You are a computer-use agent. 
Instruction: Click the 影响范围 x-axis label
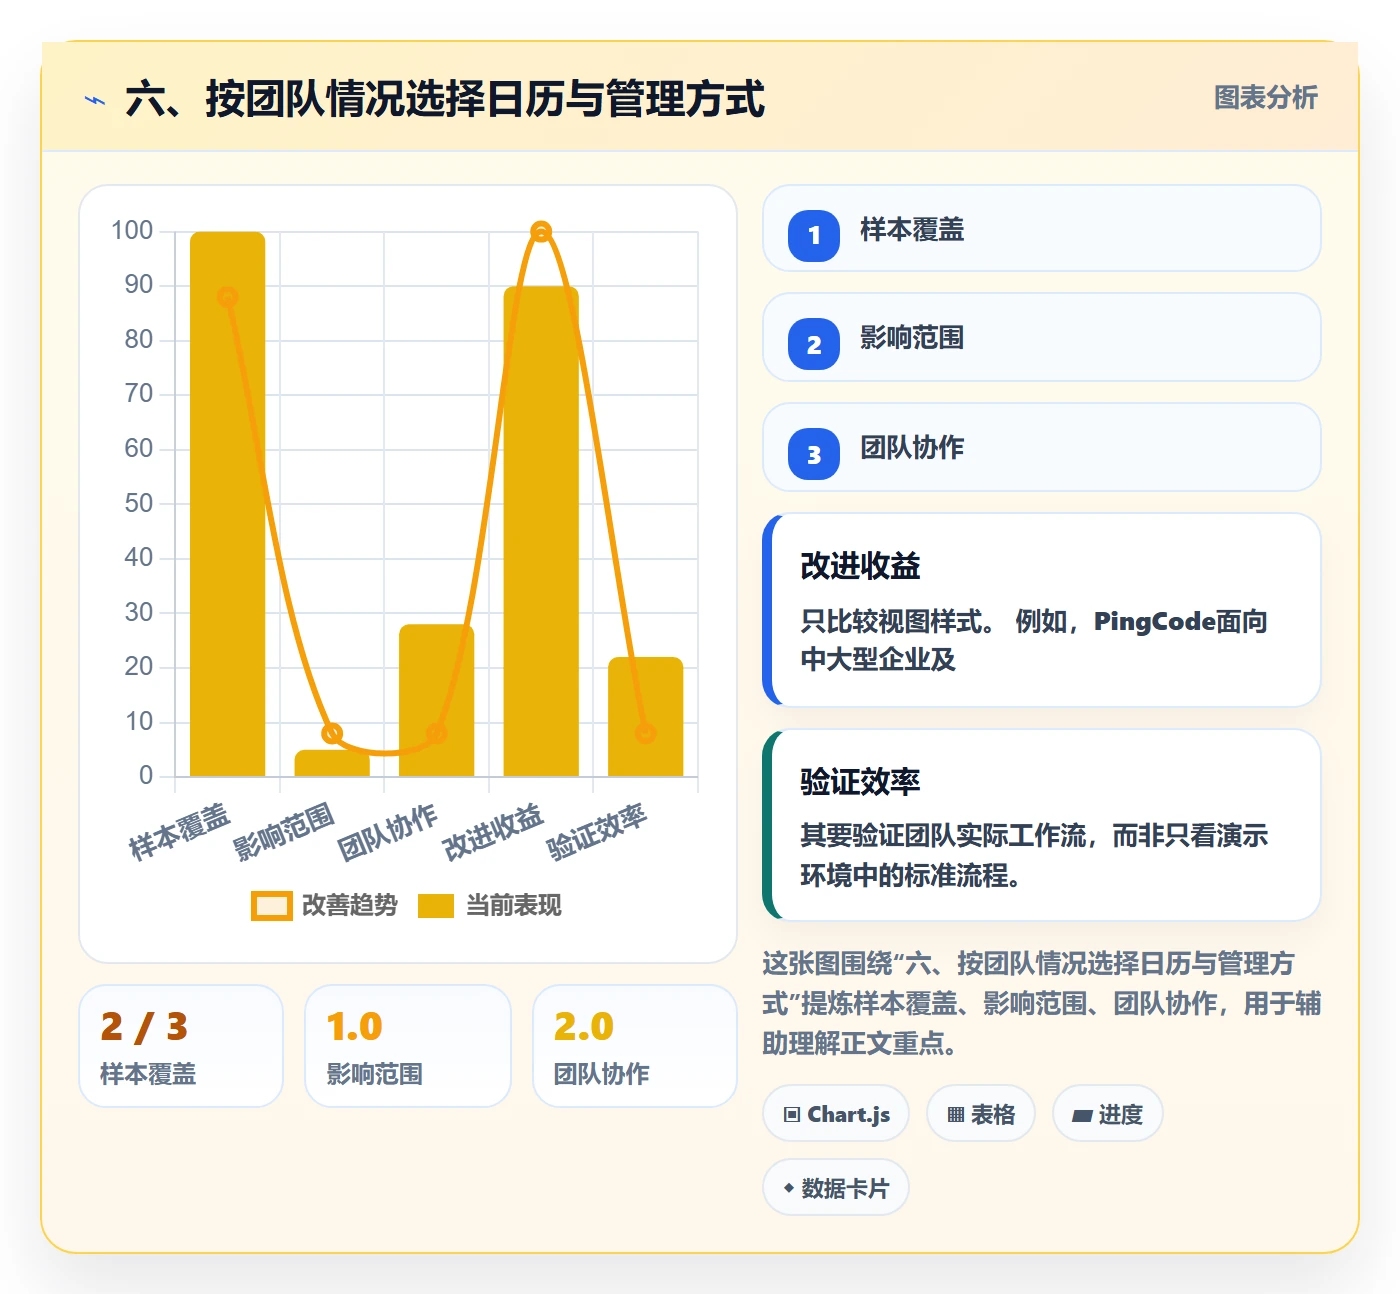pyautogui.click(x=284, y=832)
